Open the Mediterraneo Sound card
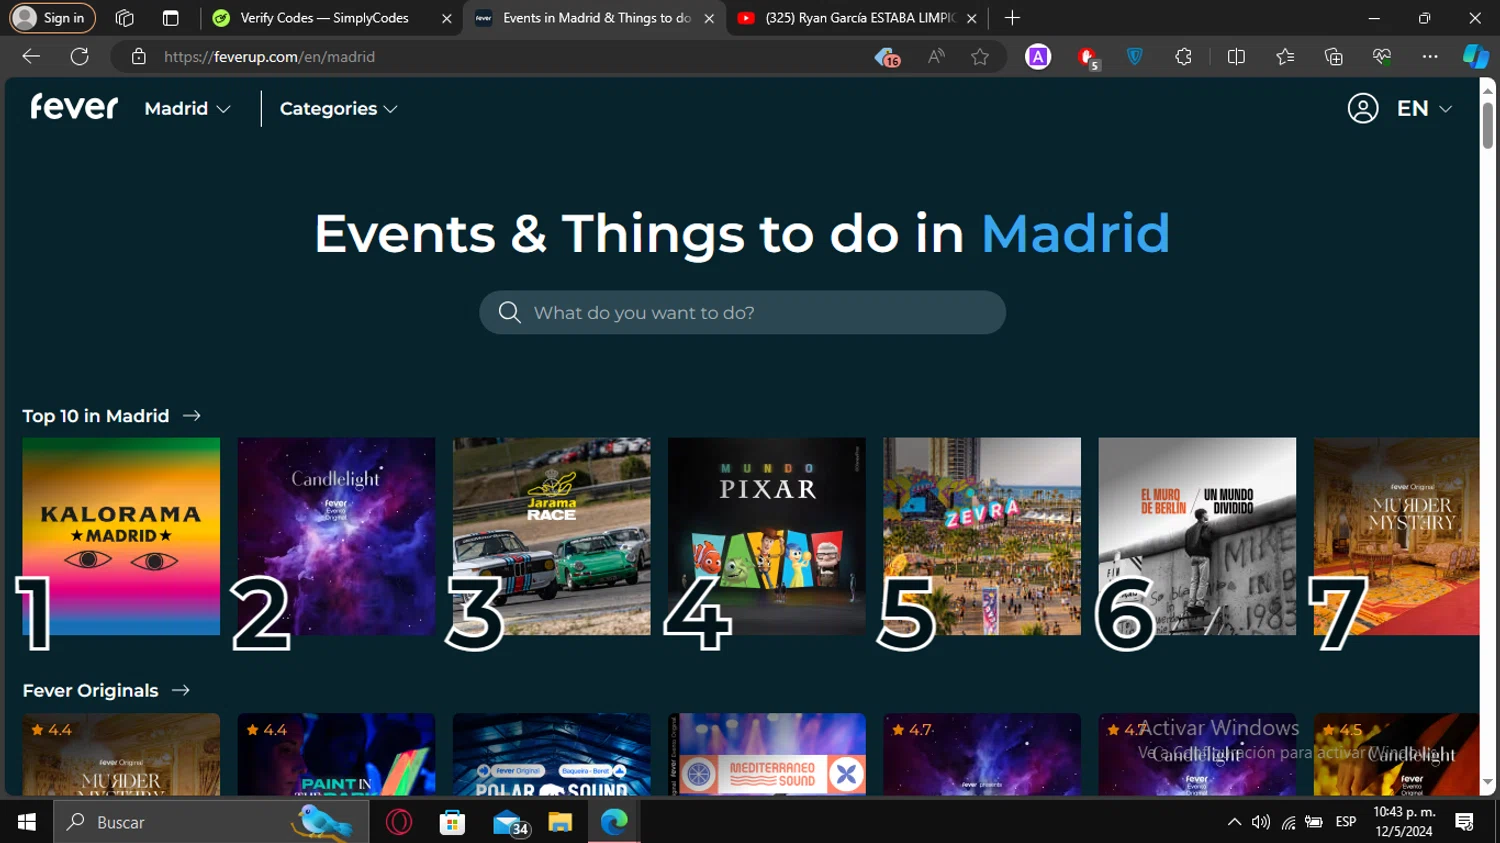 [x=767, y=754]
